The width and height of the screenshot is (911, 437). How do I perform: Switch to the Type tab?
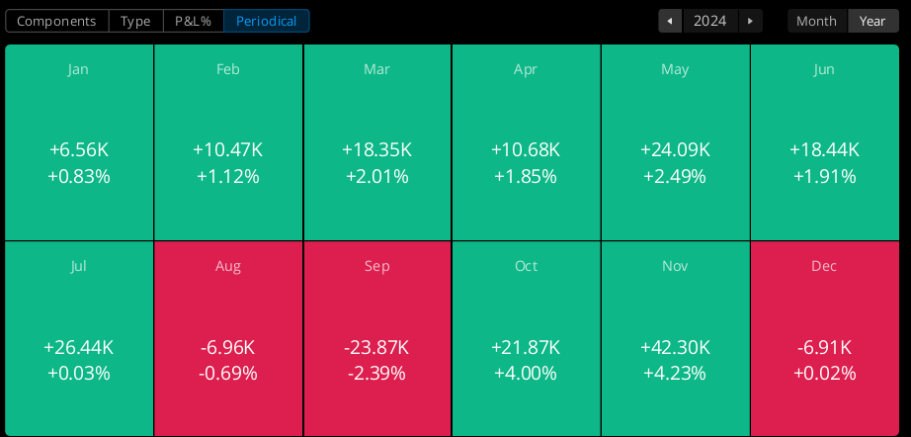pos(136,21)
